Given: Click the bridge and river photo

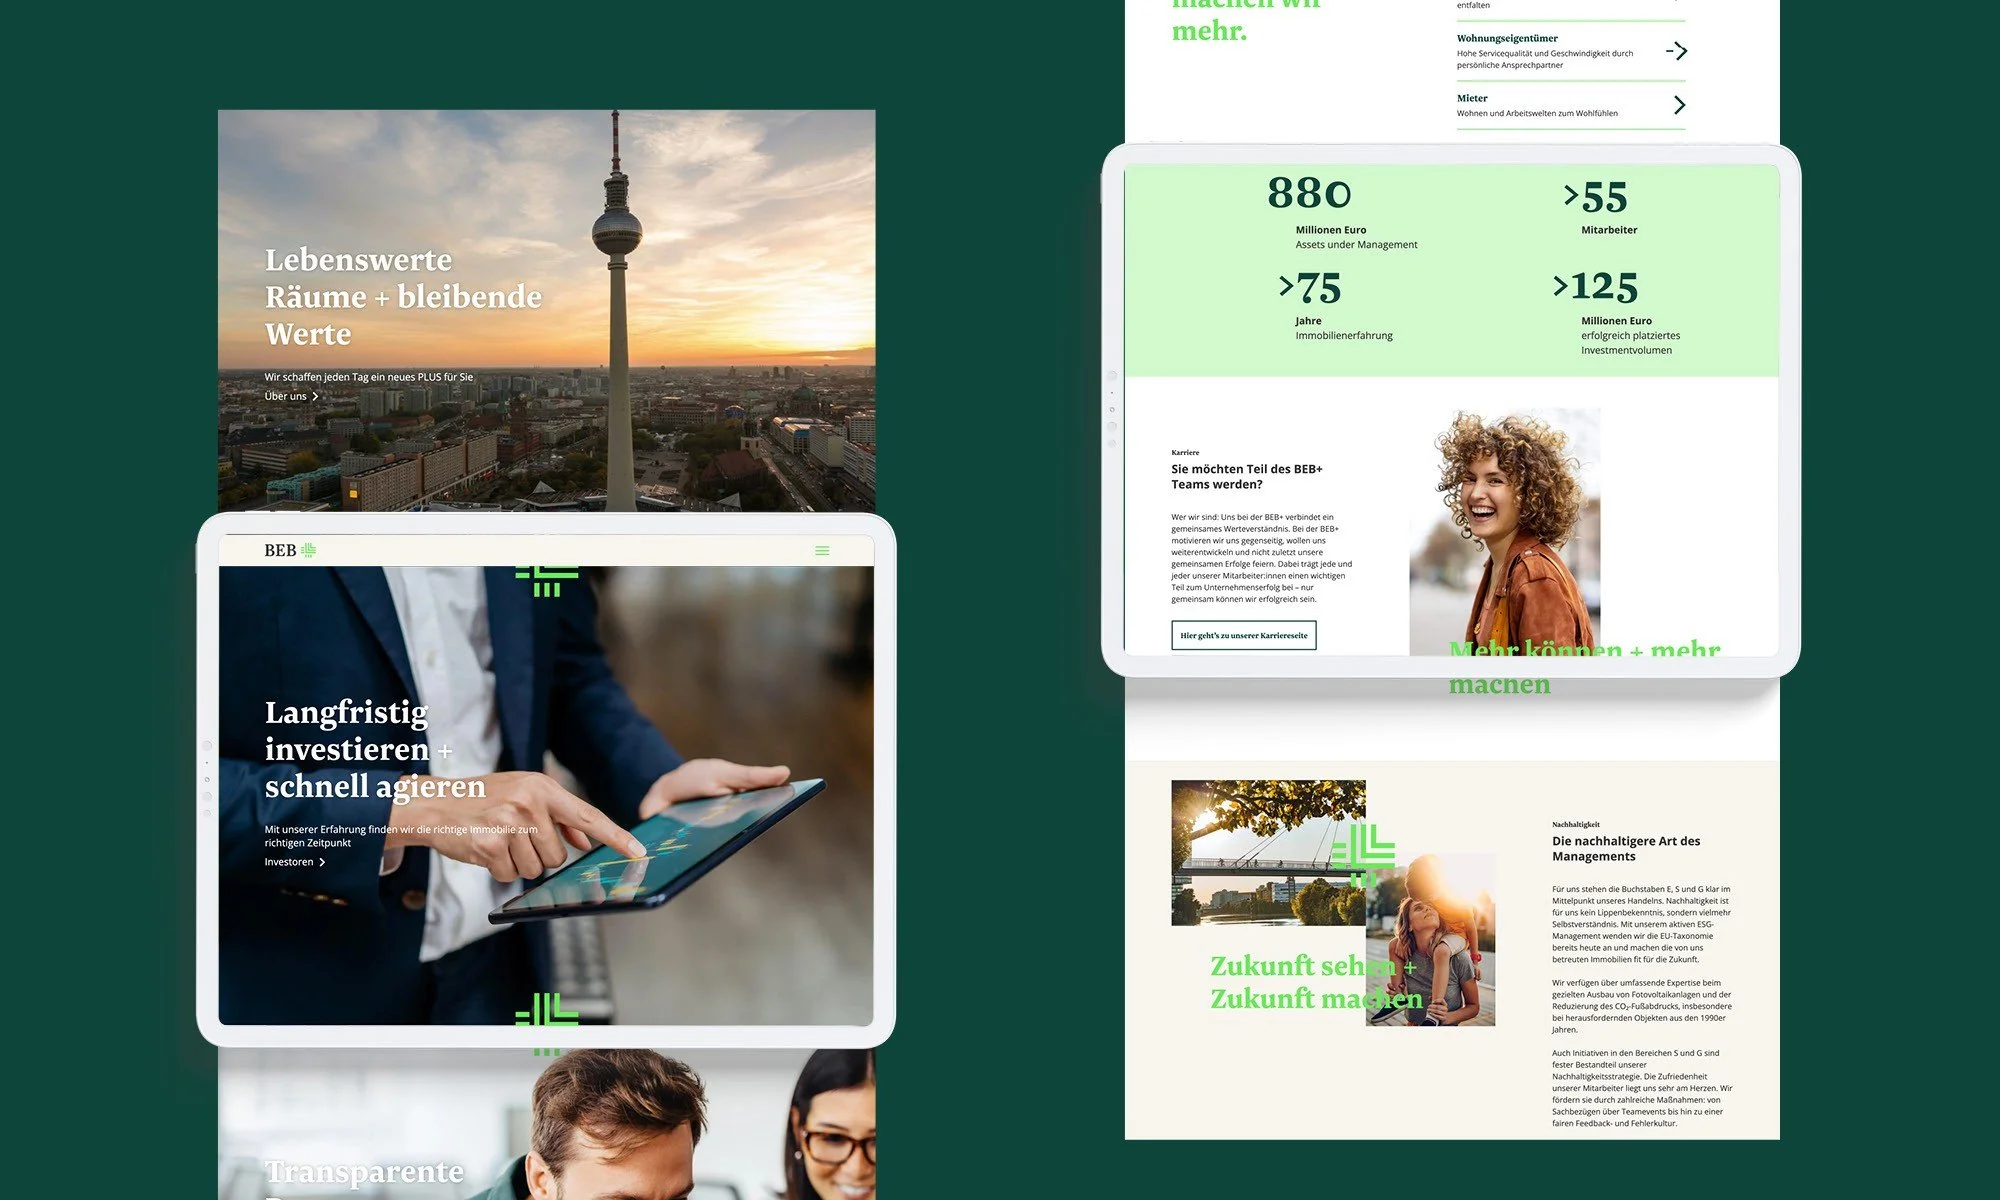Looking at the screenshot, I should click(1250, 850).
